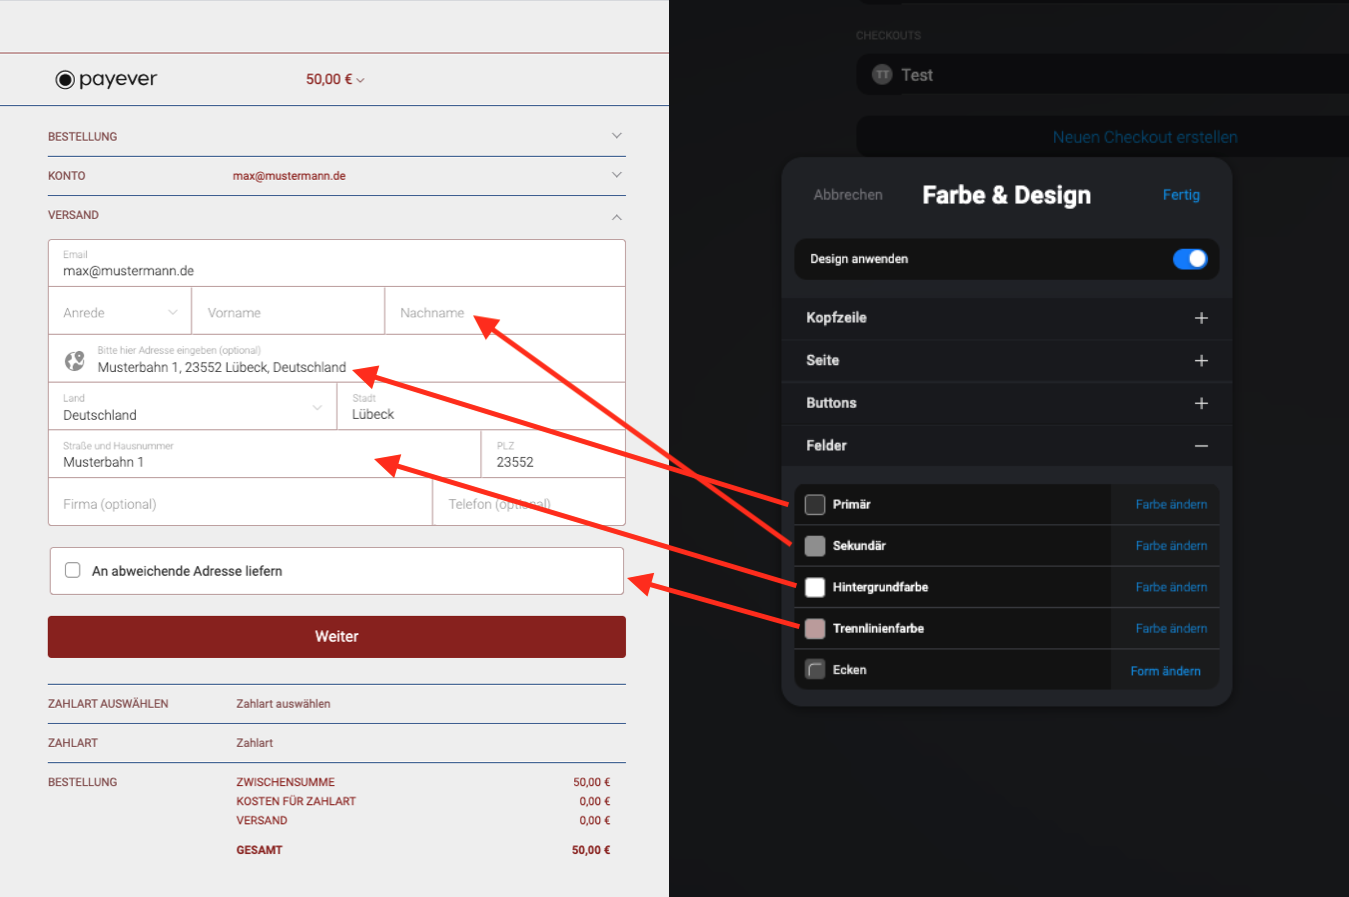1349x897 pixels.
Task: Click Farbe ändern for Hintergrundfarbe
Action: tap(1171, 587)
